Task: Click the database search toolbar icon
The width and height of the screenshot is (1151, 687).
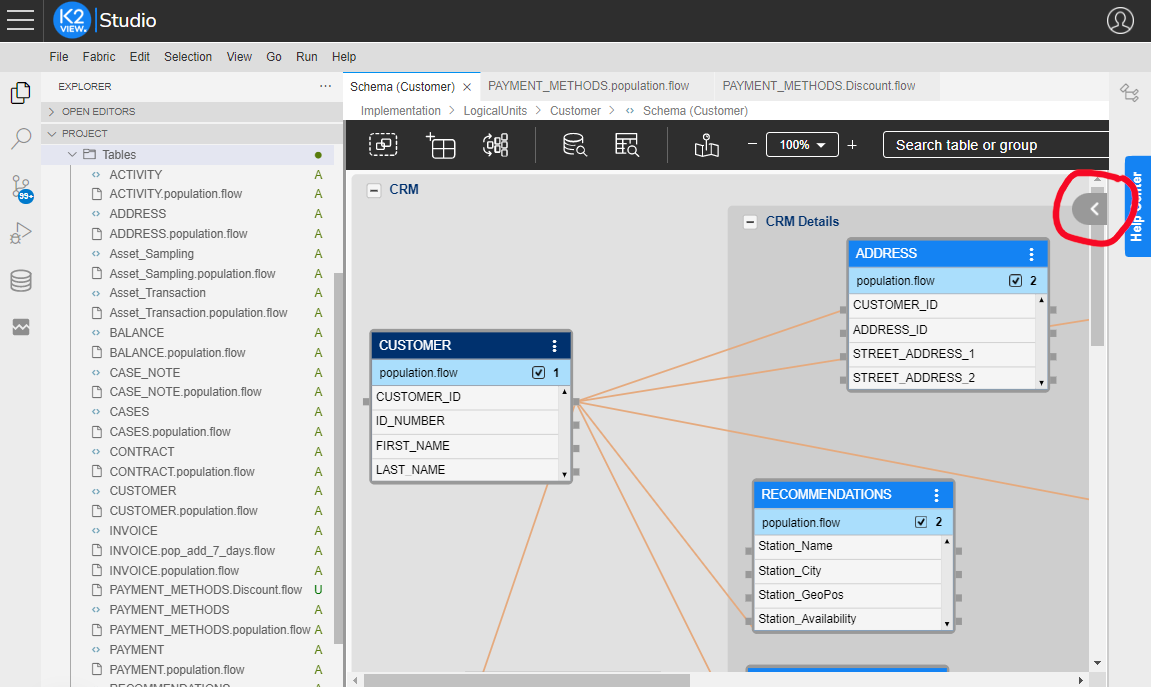Action: pos(574,145)
